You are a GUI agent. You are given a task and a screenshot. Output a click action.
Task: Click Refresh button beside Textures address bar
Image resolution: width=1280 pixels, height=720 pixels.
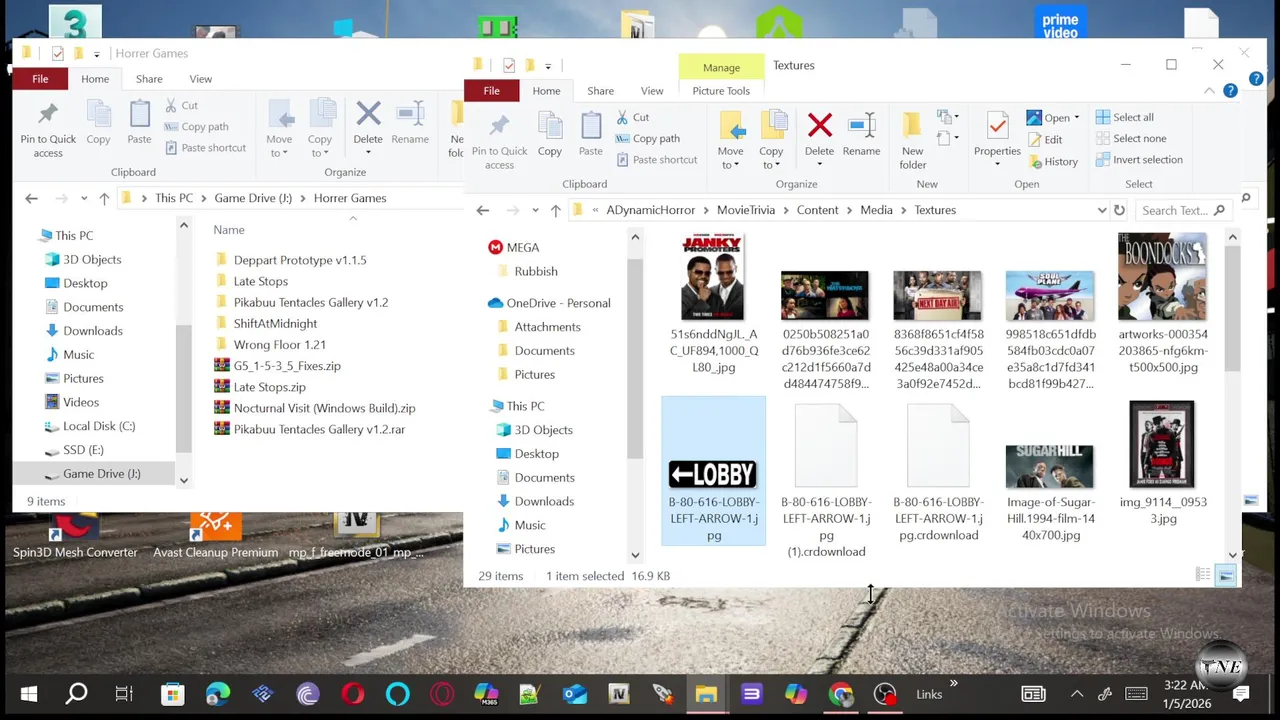(x=1119, y=210)
